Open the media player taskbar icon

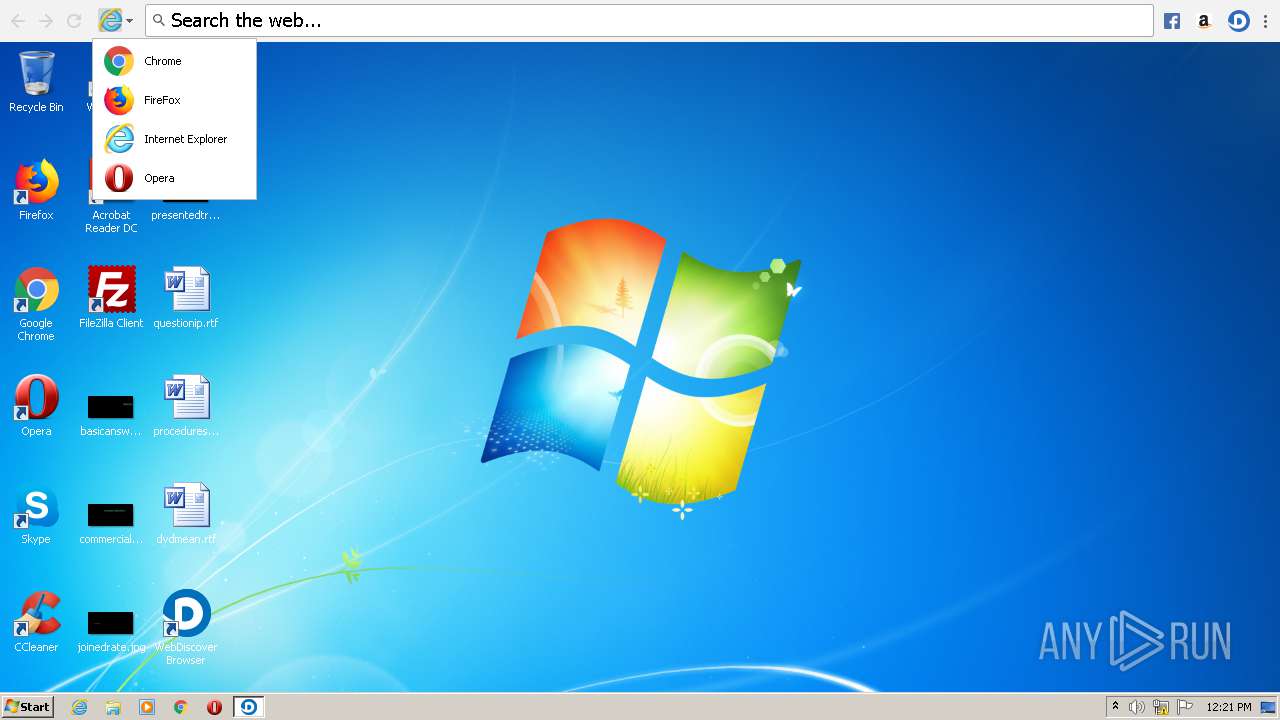(x=147, y=707)
